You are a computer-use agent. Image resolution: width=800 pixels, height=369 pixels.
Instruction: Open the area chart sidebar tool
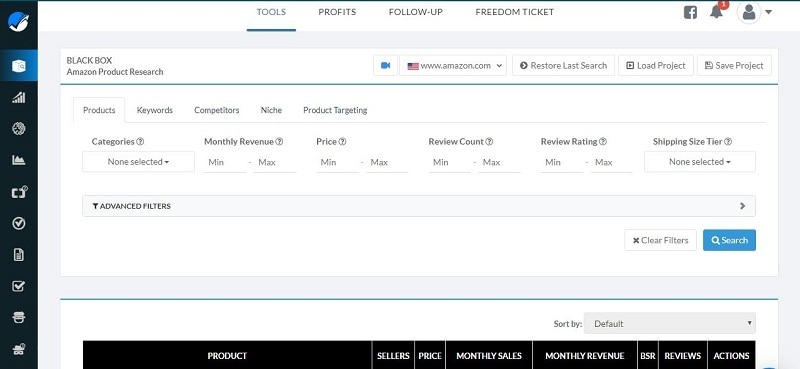click(x=19, y=160)
